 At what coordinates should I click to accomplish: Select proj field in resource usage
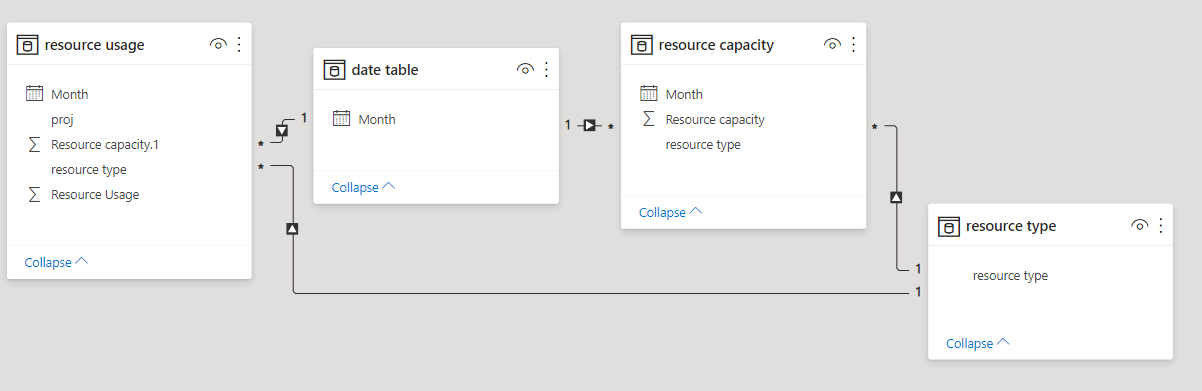(62, 119)
